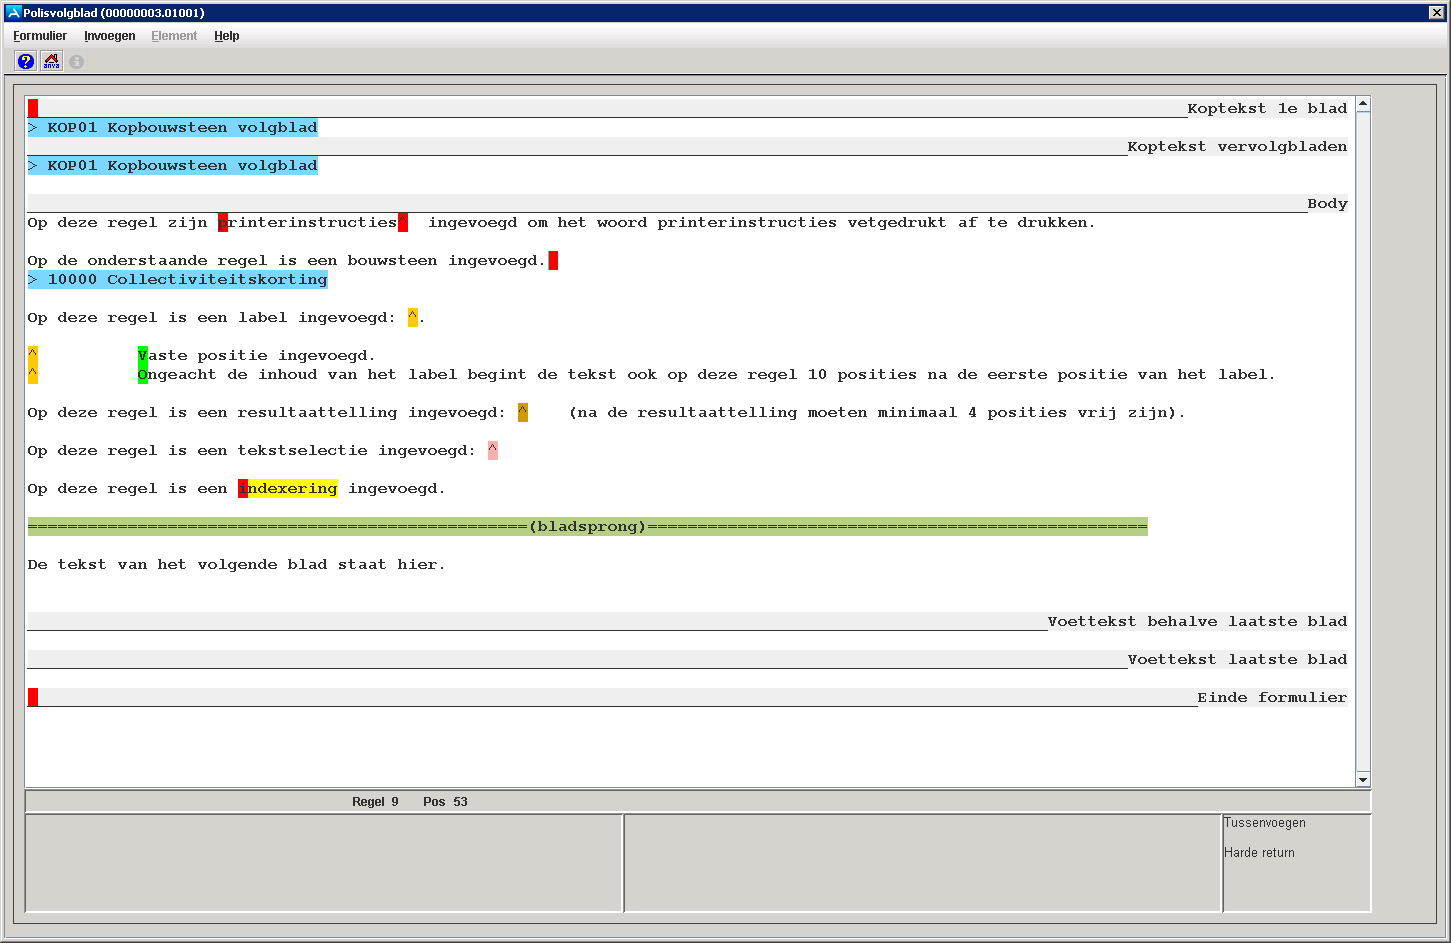Image resolution: width=1451 pixels, height=943 pixels.
Task: Select the yellow label marker after 'label ingevoegd:'
Action: (x=412, y=318)
